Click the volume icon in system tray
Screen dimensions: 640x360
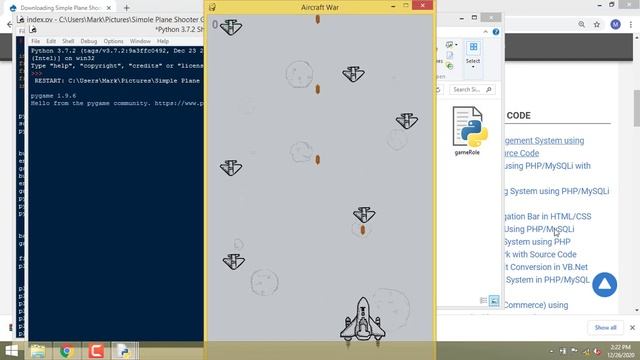pos(598,351)
